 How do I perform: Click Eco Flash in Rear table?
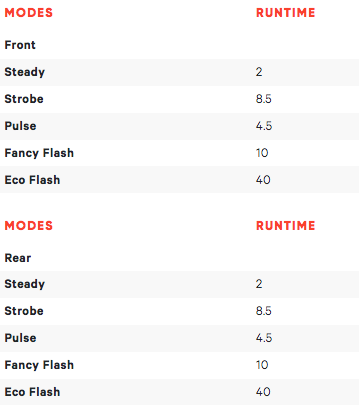point(32,392)
